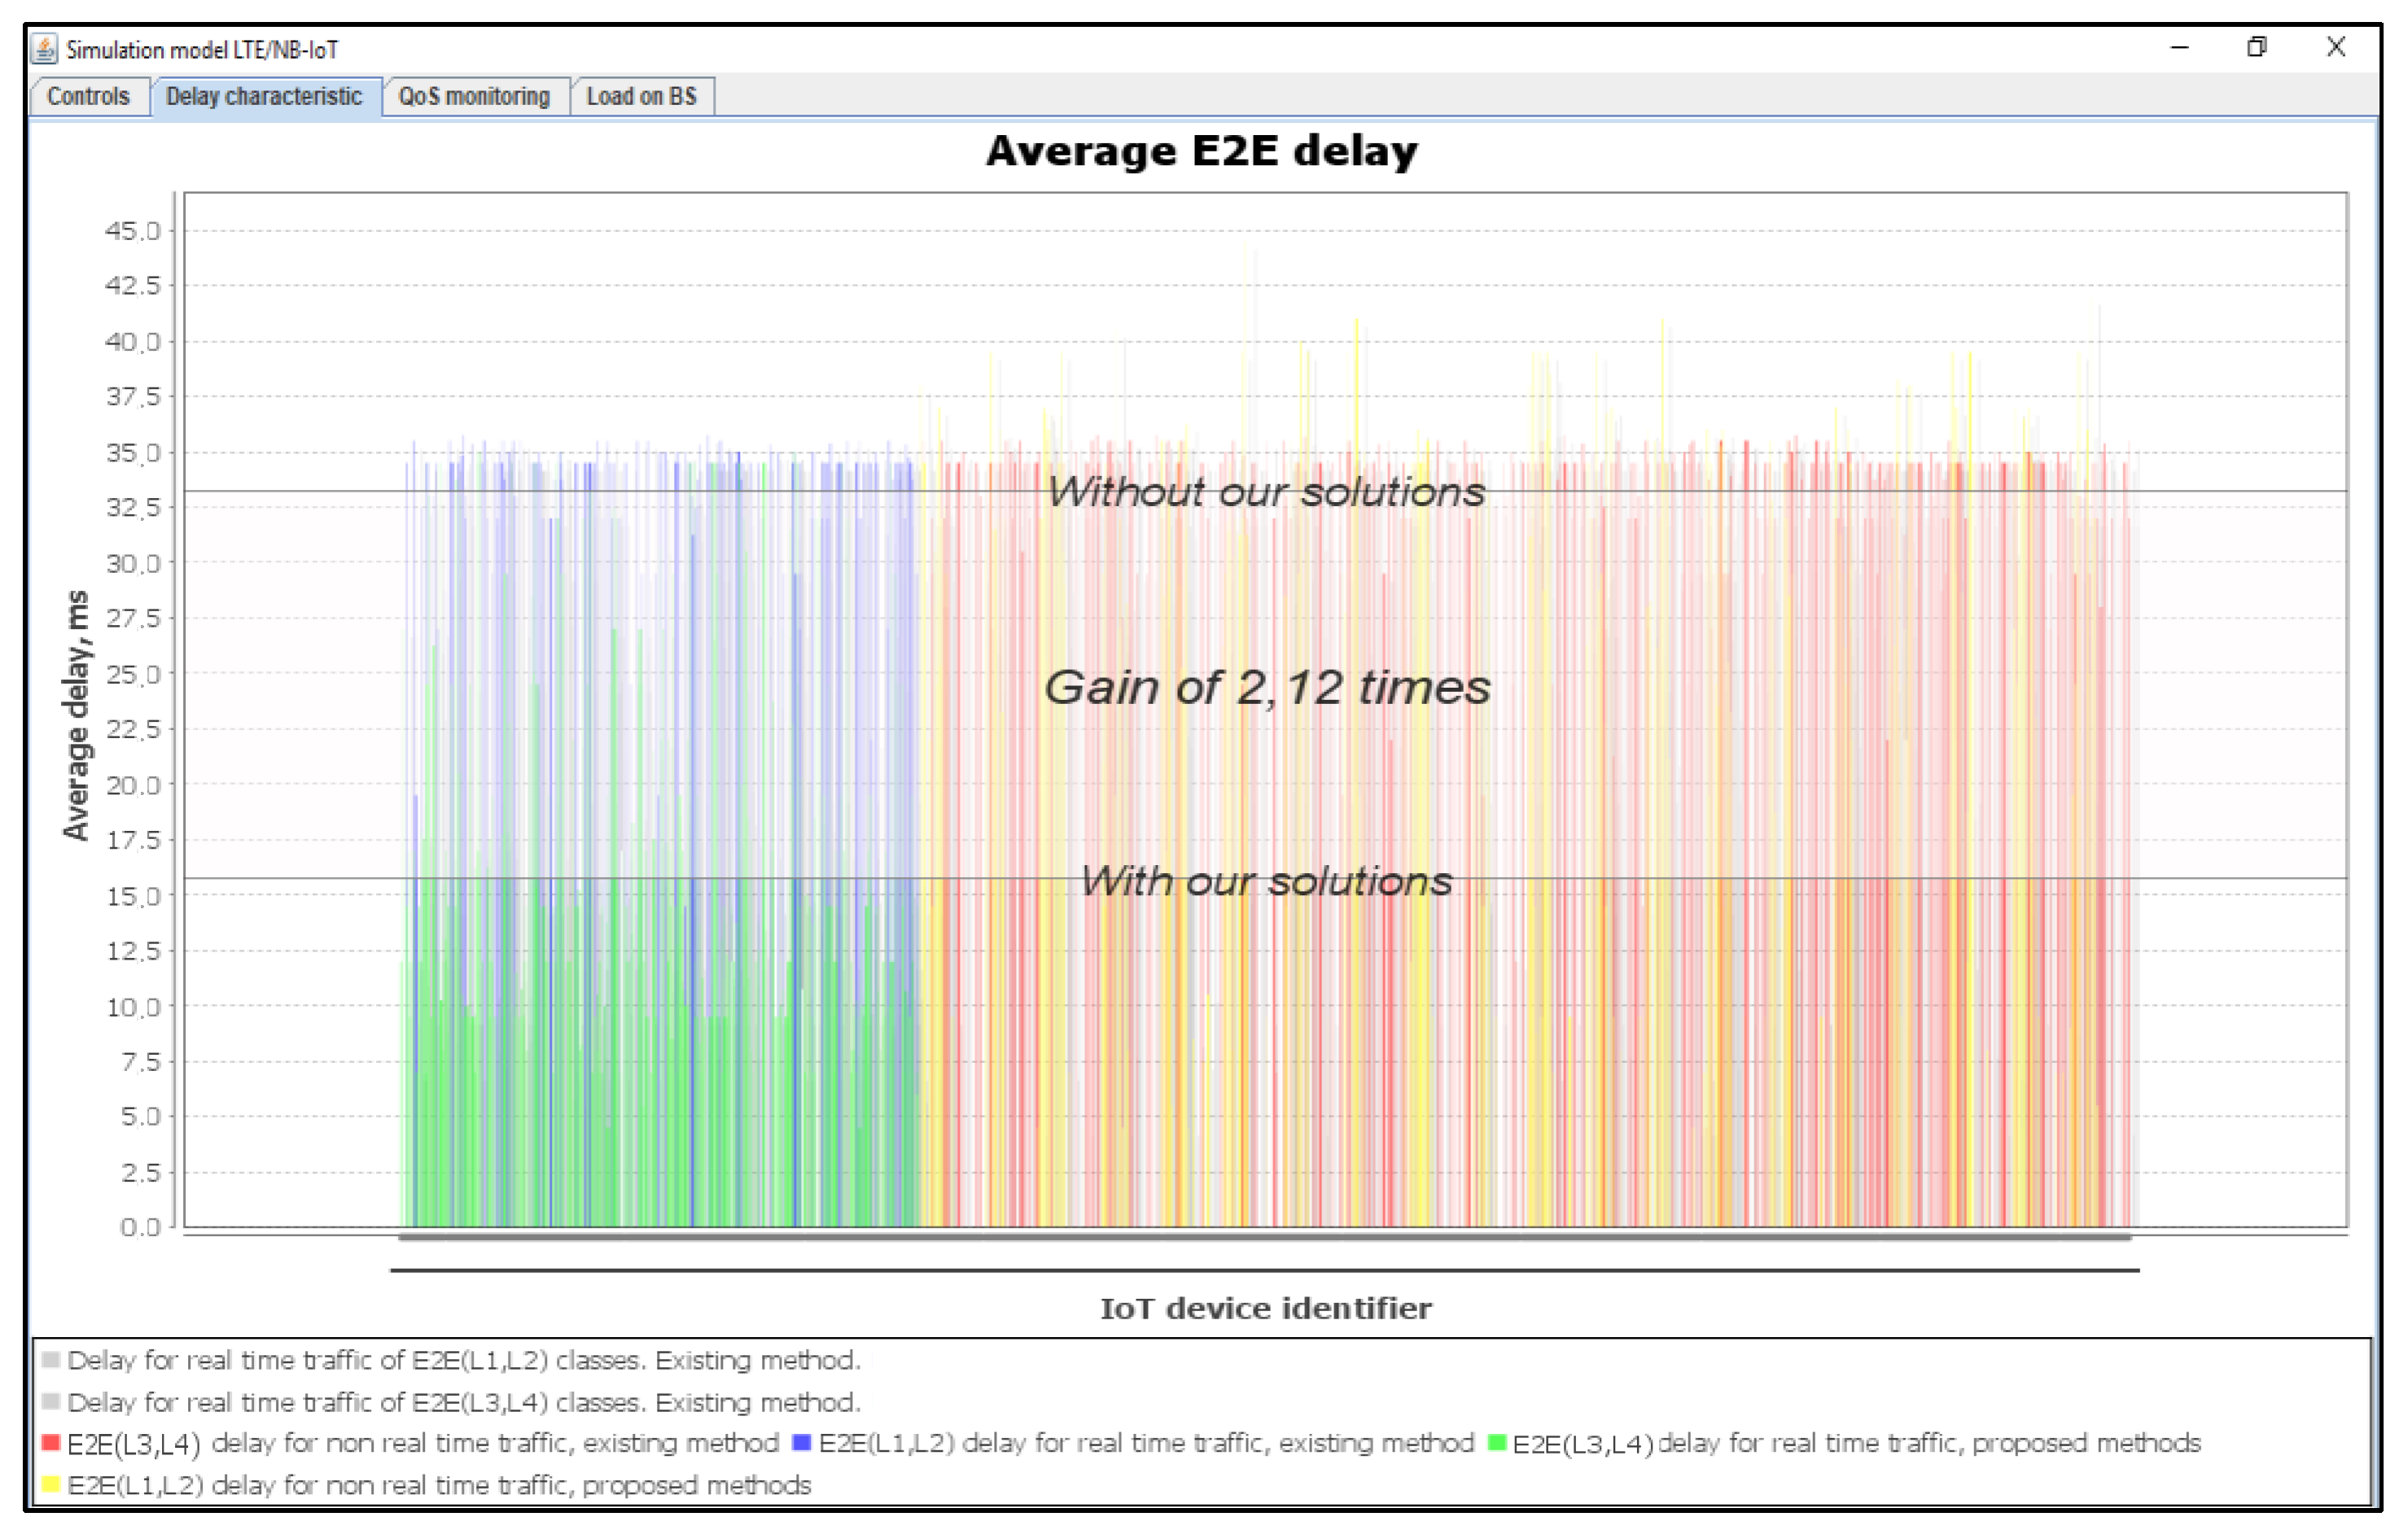Image resolution: width=2408 pixels, height=1530 pixels.
Task: Click the yellow E2E(L1,L2) legend swatch
Action: point(51,1484)
